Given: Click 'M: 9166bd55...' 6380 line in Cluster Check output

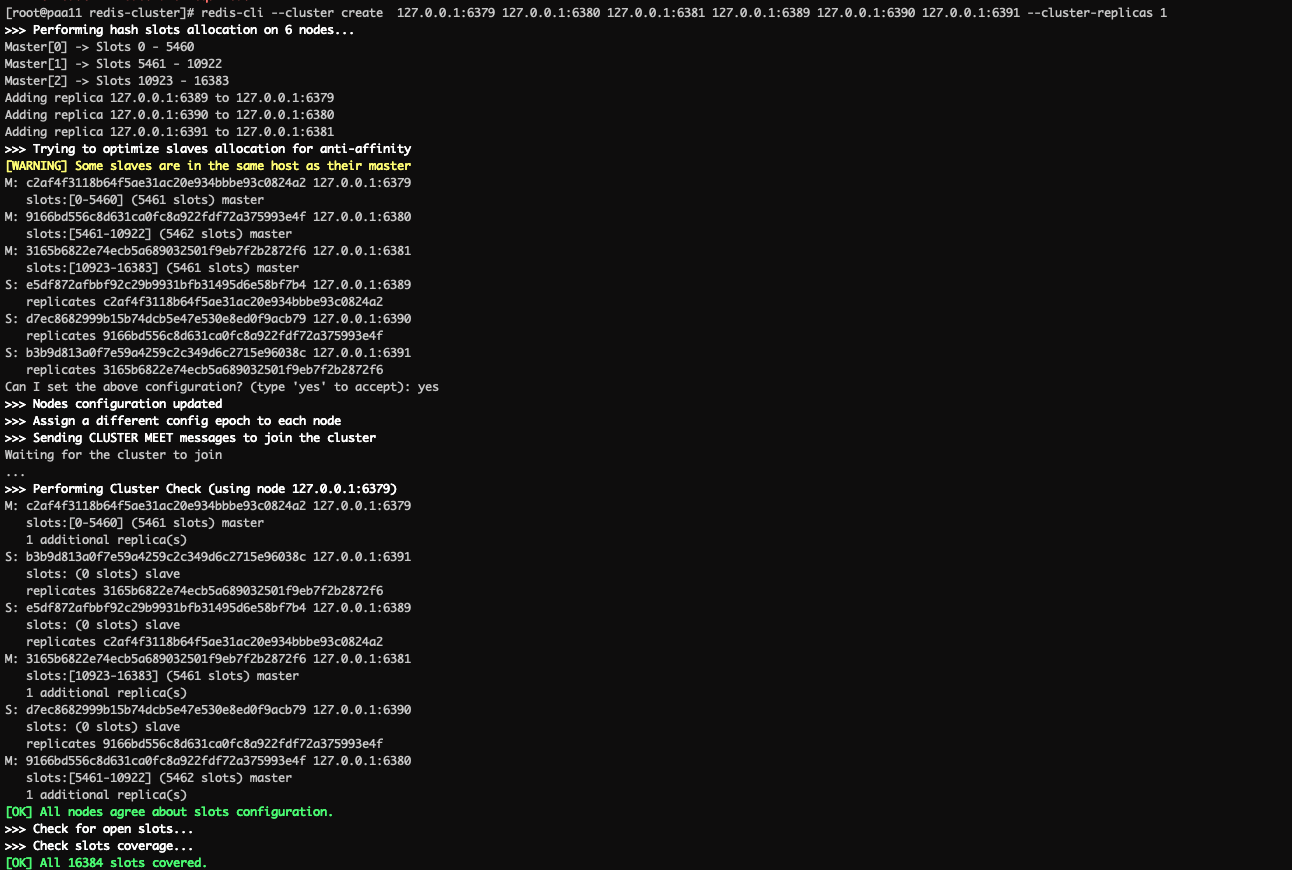Looking at the screenshot, I should tap(208, 761).
